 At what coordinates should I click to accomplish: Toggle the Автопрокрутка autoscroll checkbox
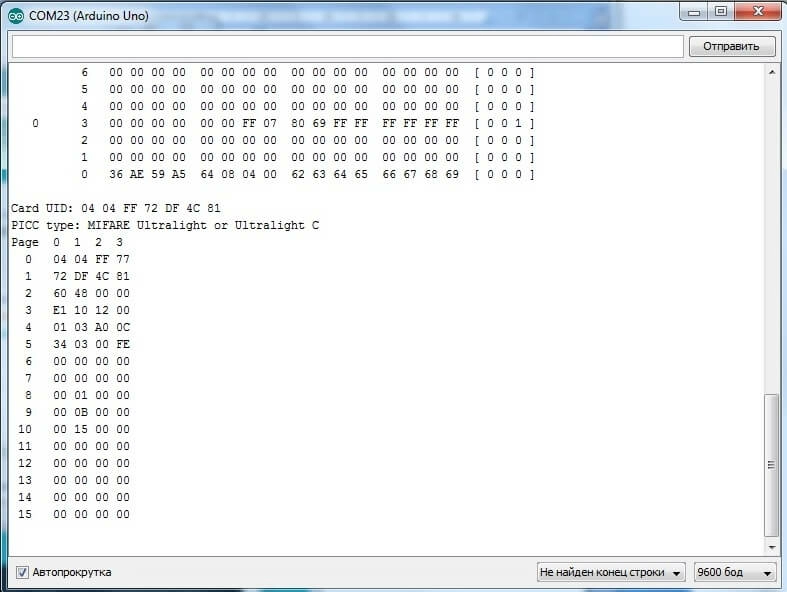[22, 572]
